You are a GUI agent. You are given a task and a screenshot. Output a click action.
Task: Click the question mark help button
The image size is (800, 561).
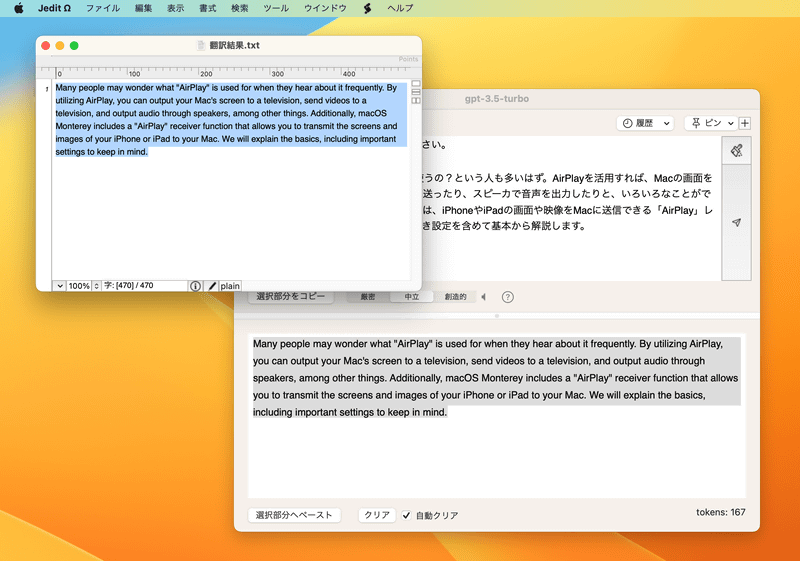pos(507,297)
